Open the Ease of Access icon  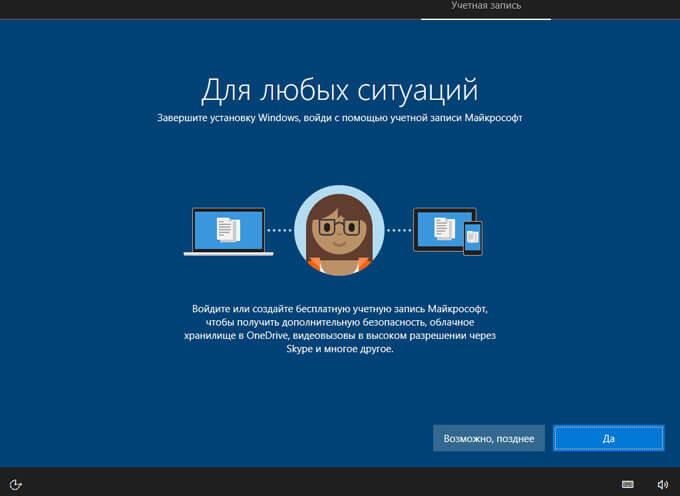point(16,484)
